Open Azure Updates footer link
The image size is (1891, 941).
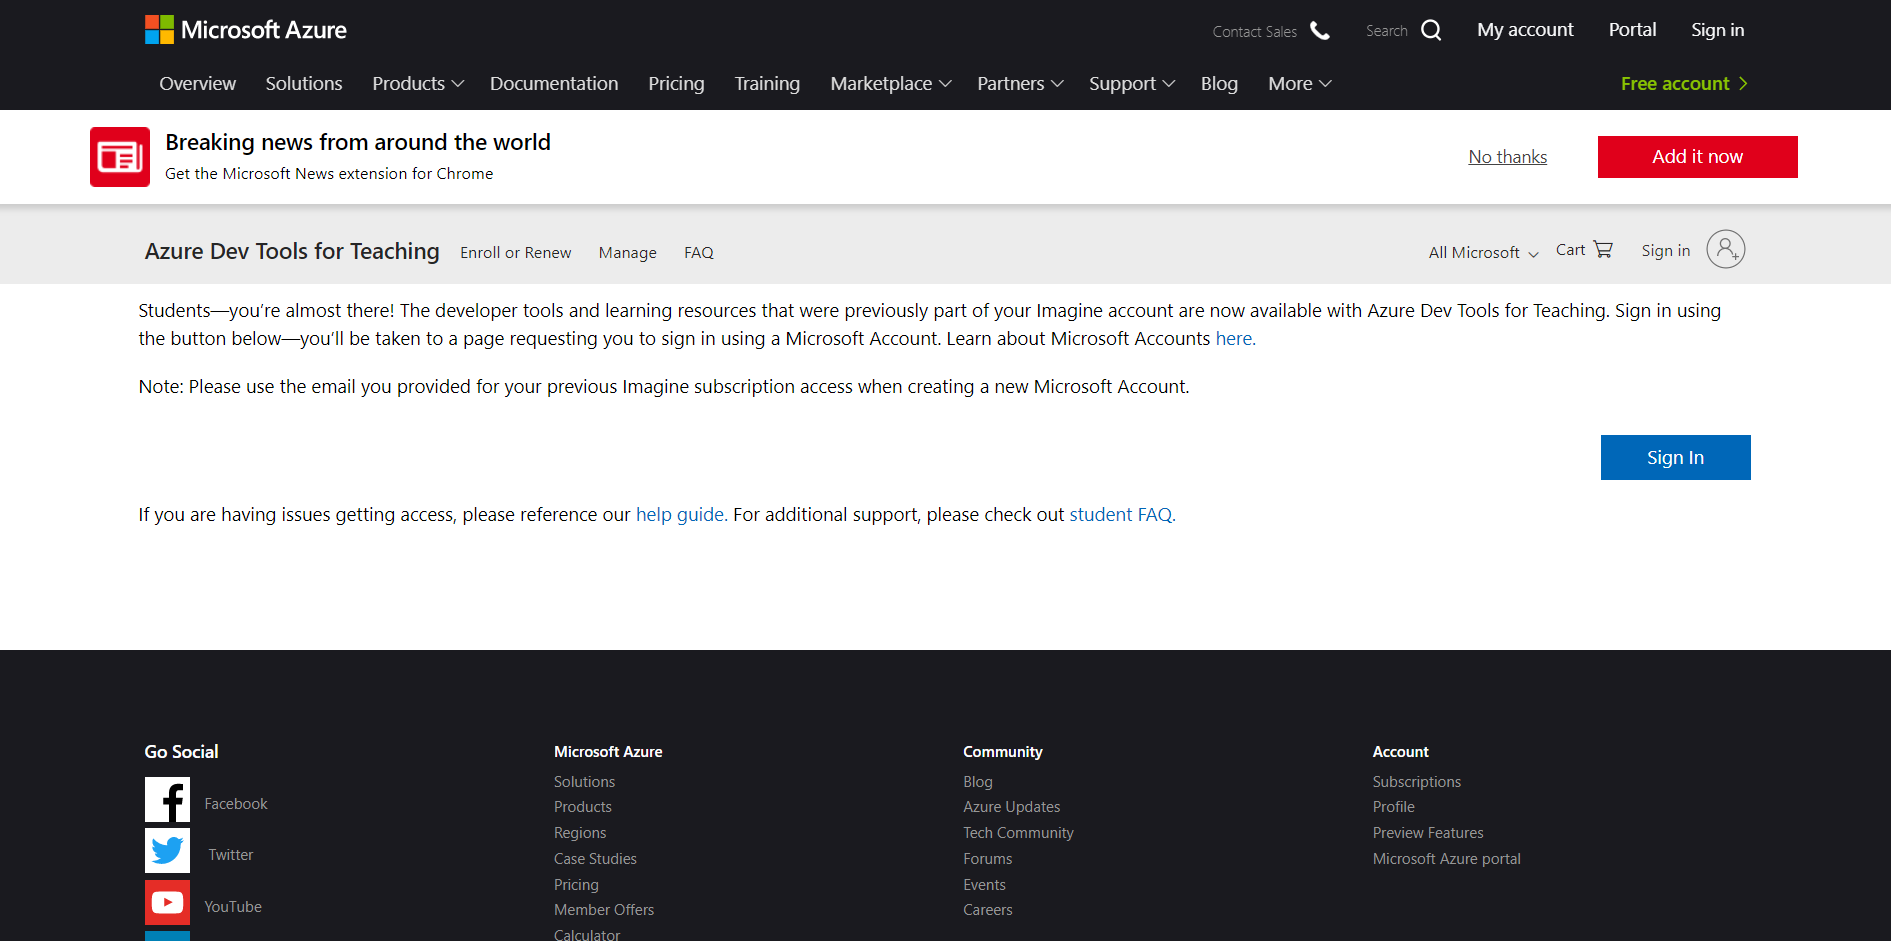tap(1012, 807)
